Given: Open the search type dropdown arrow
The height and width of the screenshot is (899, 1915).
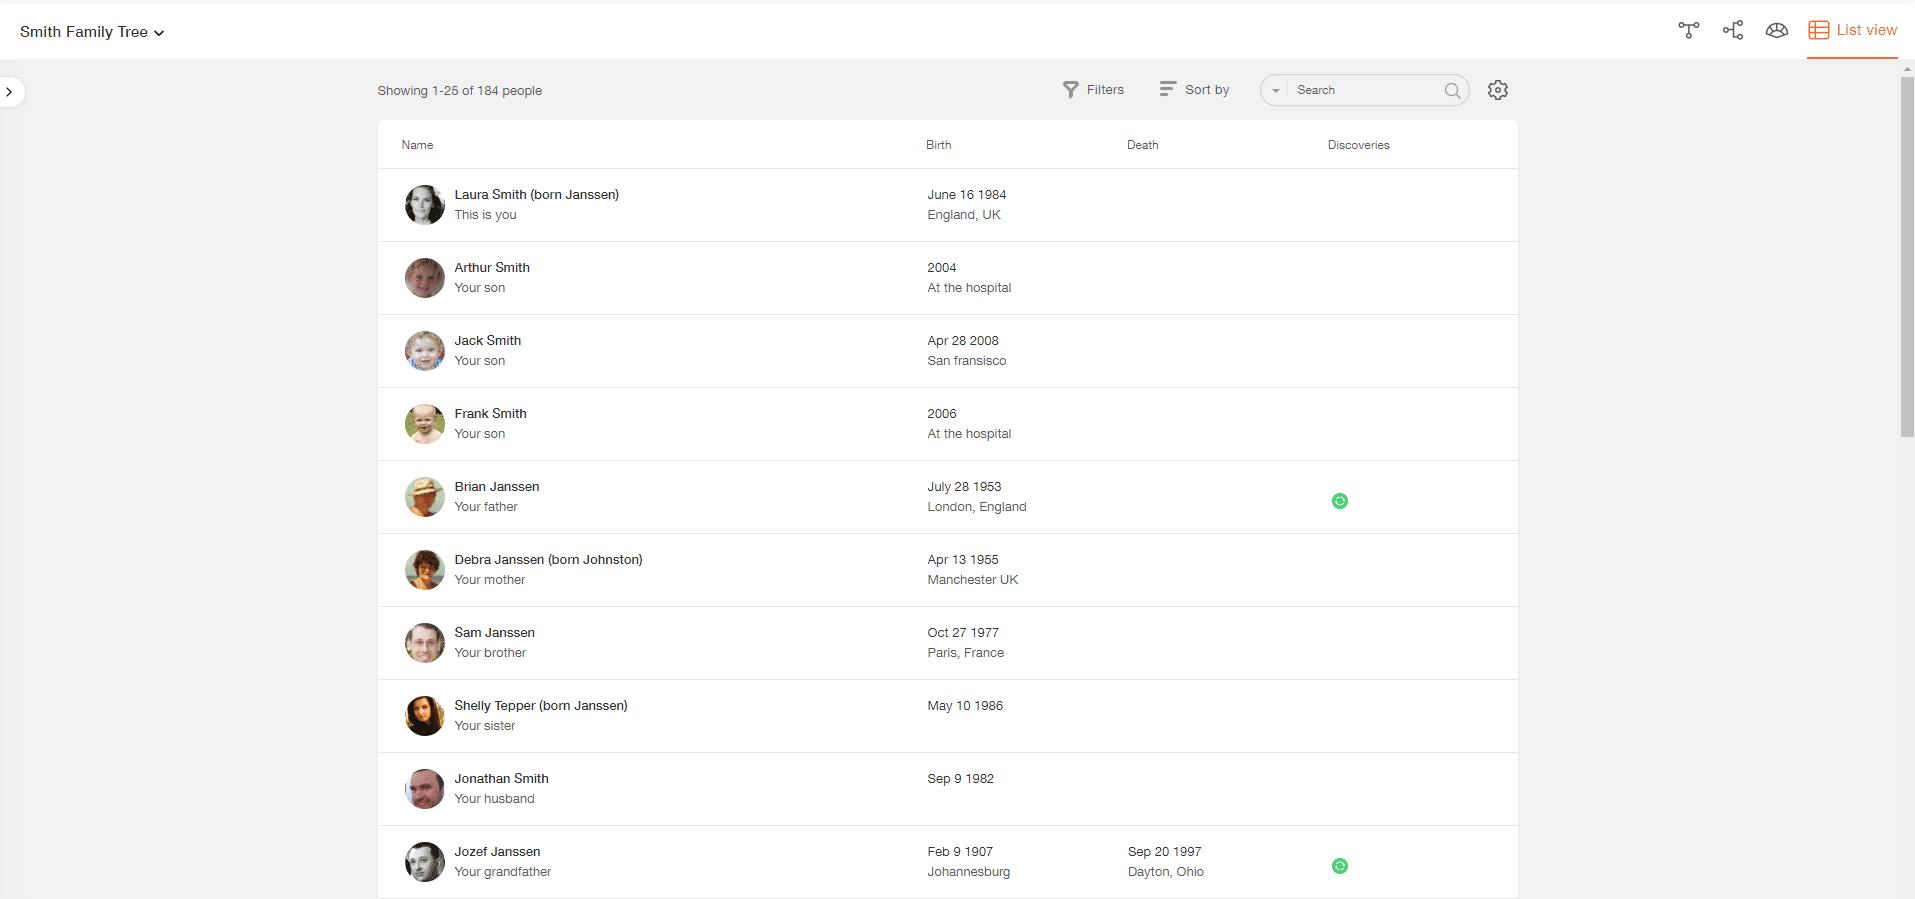Looking at the screenshot, I should point(1275,90).
